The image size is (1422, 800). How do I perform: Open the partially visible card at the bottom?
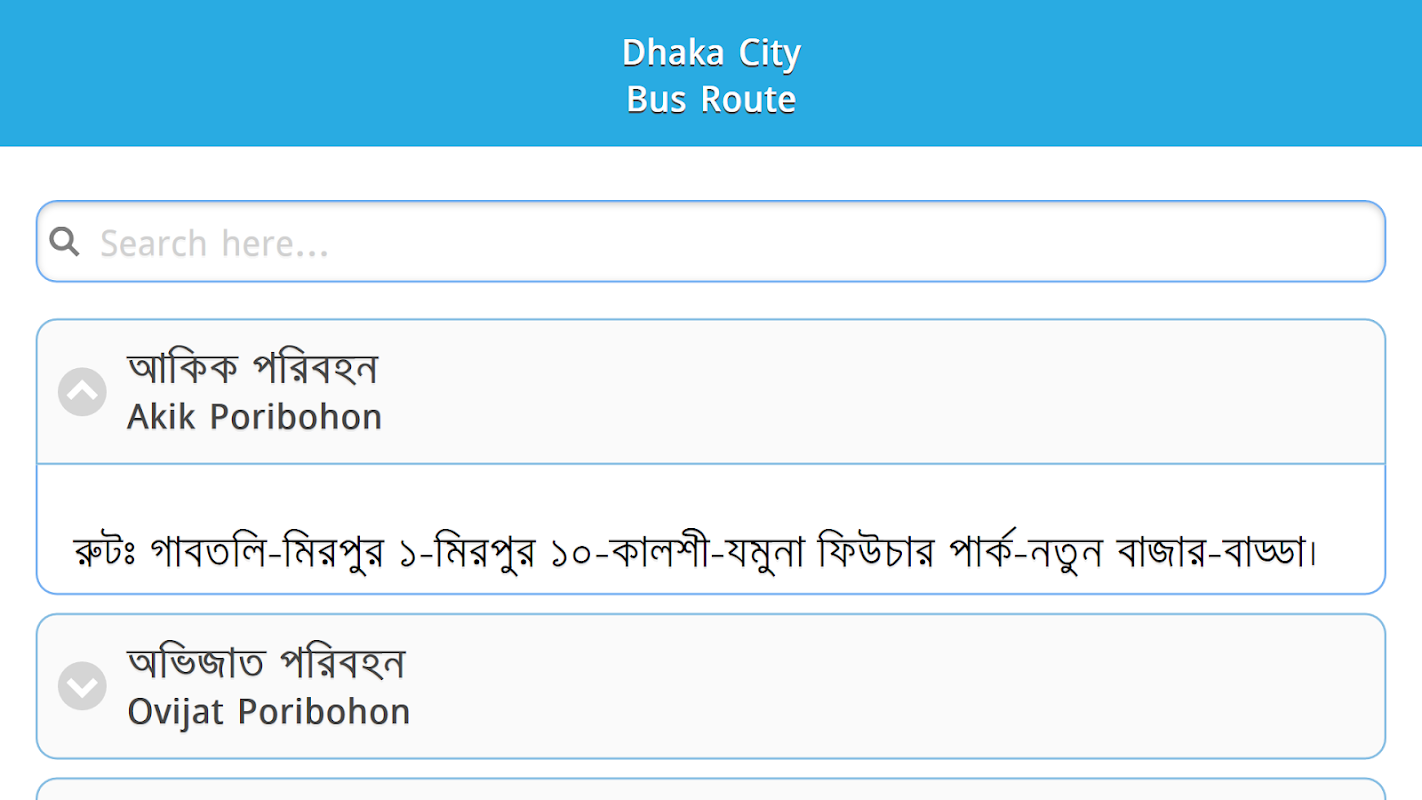click(710, 790)
